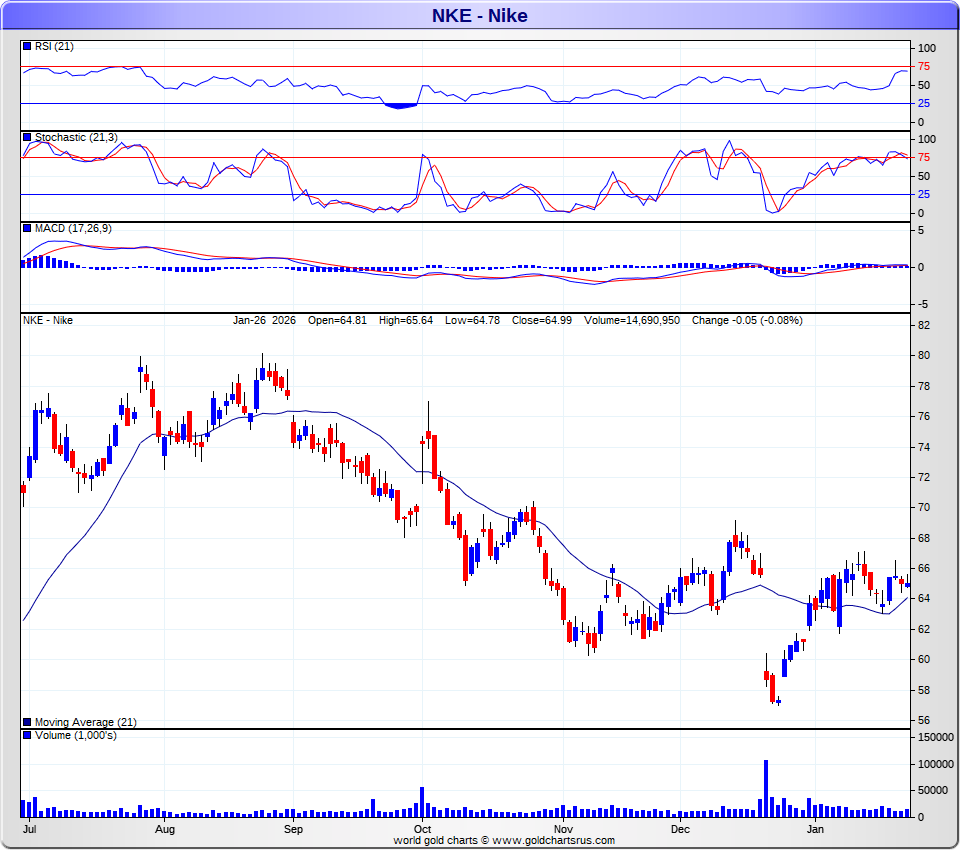Click the Change -0.05 (-0.08%) readout

747,320
